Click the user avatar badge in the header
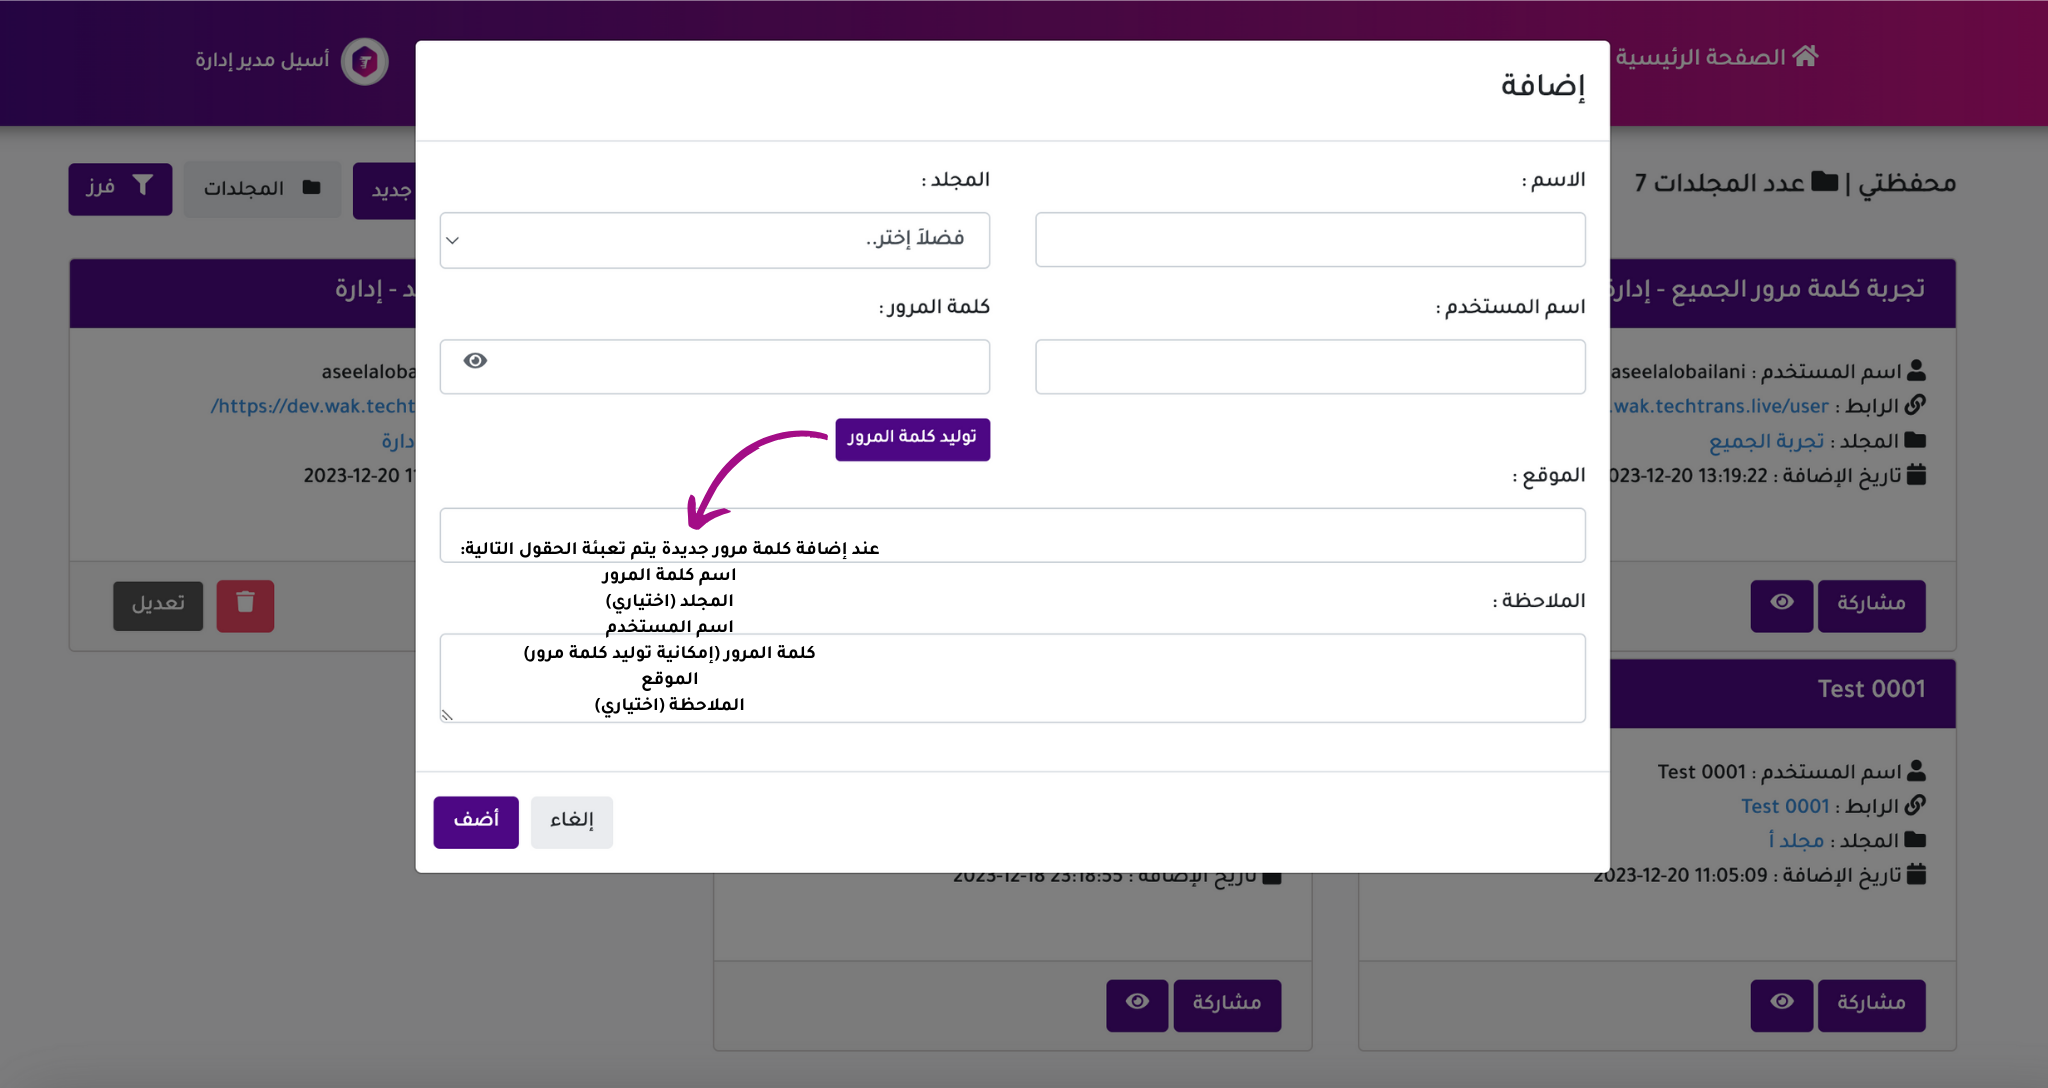Image resolution: width=2048 pixels, height=1088 pixels. pyautogui.click(x=365, y=62)
